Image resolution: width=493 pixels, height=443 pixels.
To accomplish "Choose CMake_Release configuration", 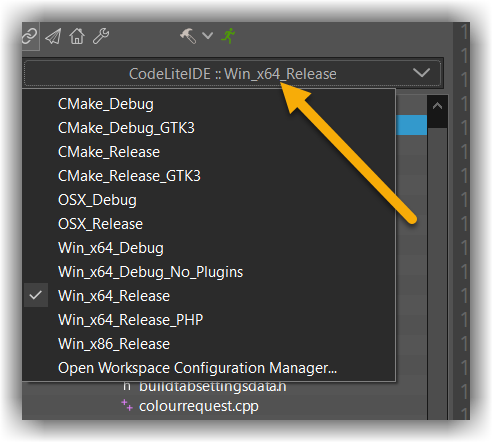I will 209,152.
